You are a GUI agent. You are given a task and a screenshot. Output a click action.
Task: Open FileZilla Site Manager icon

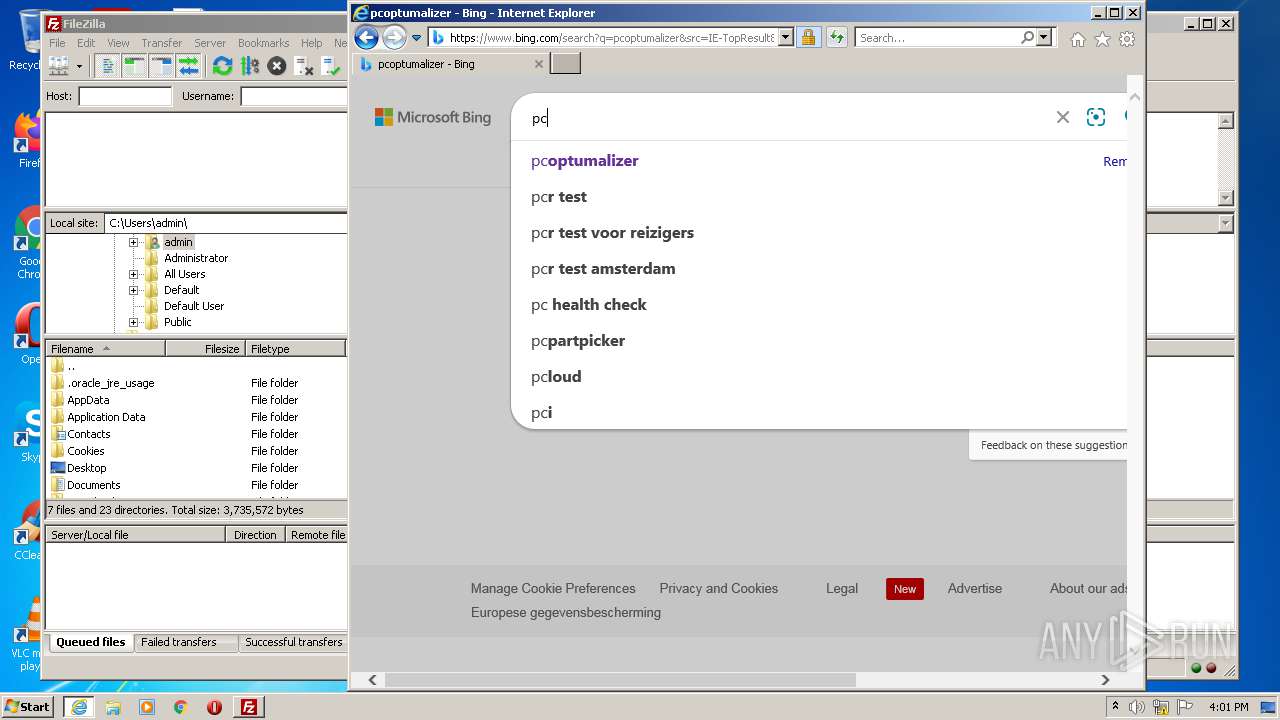point(58,66)
